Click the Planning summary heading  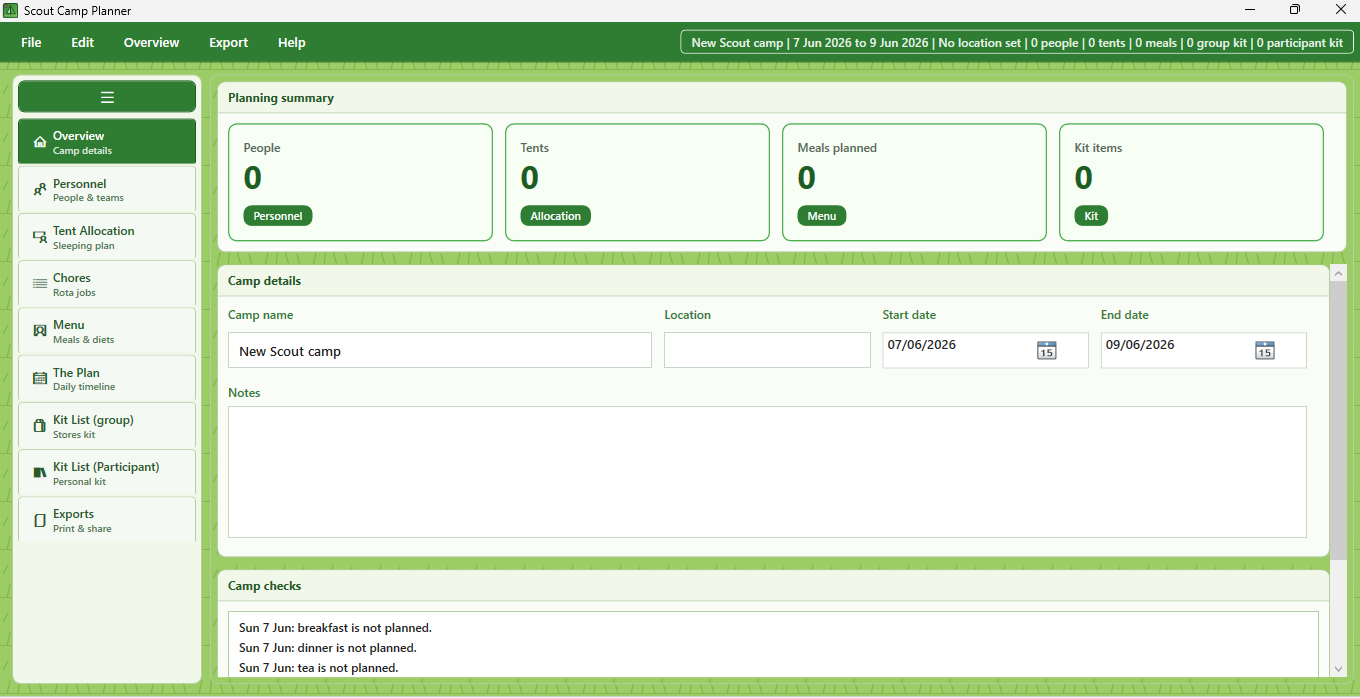coord(281,98)
